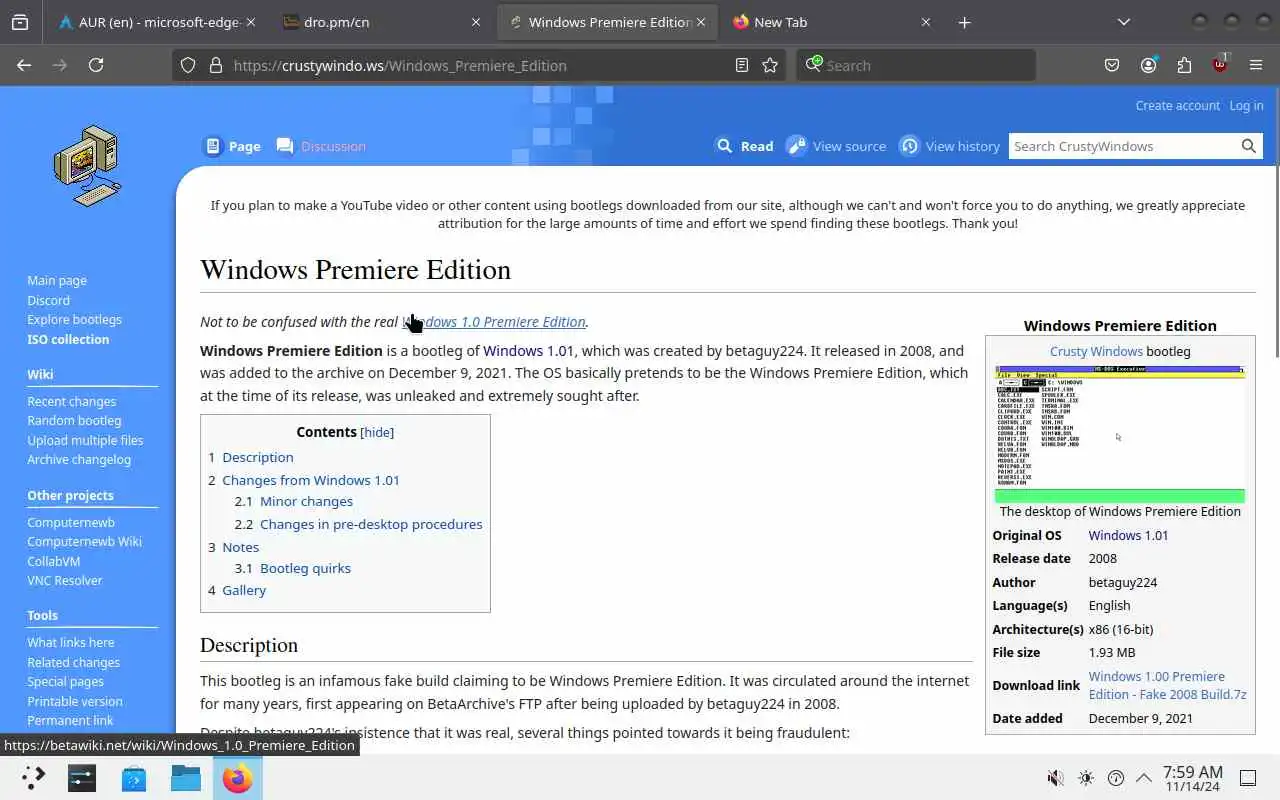Open Computernewb Wiki link
The image size is (1280, 800).
[84, 541]
